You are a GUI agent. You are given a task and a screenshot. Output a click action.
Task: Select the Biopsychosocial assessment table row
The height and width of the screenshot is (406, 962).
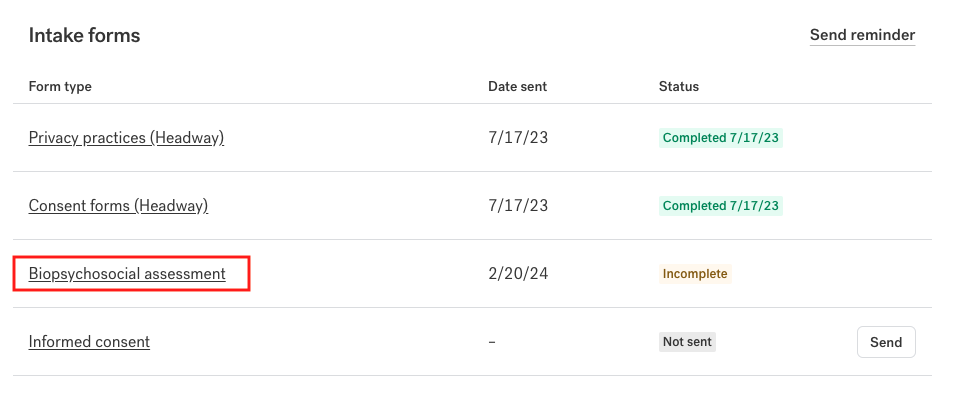472,274
